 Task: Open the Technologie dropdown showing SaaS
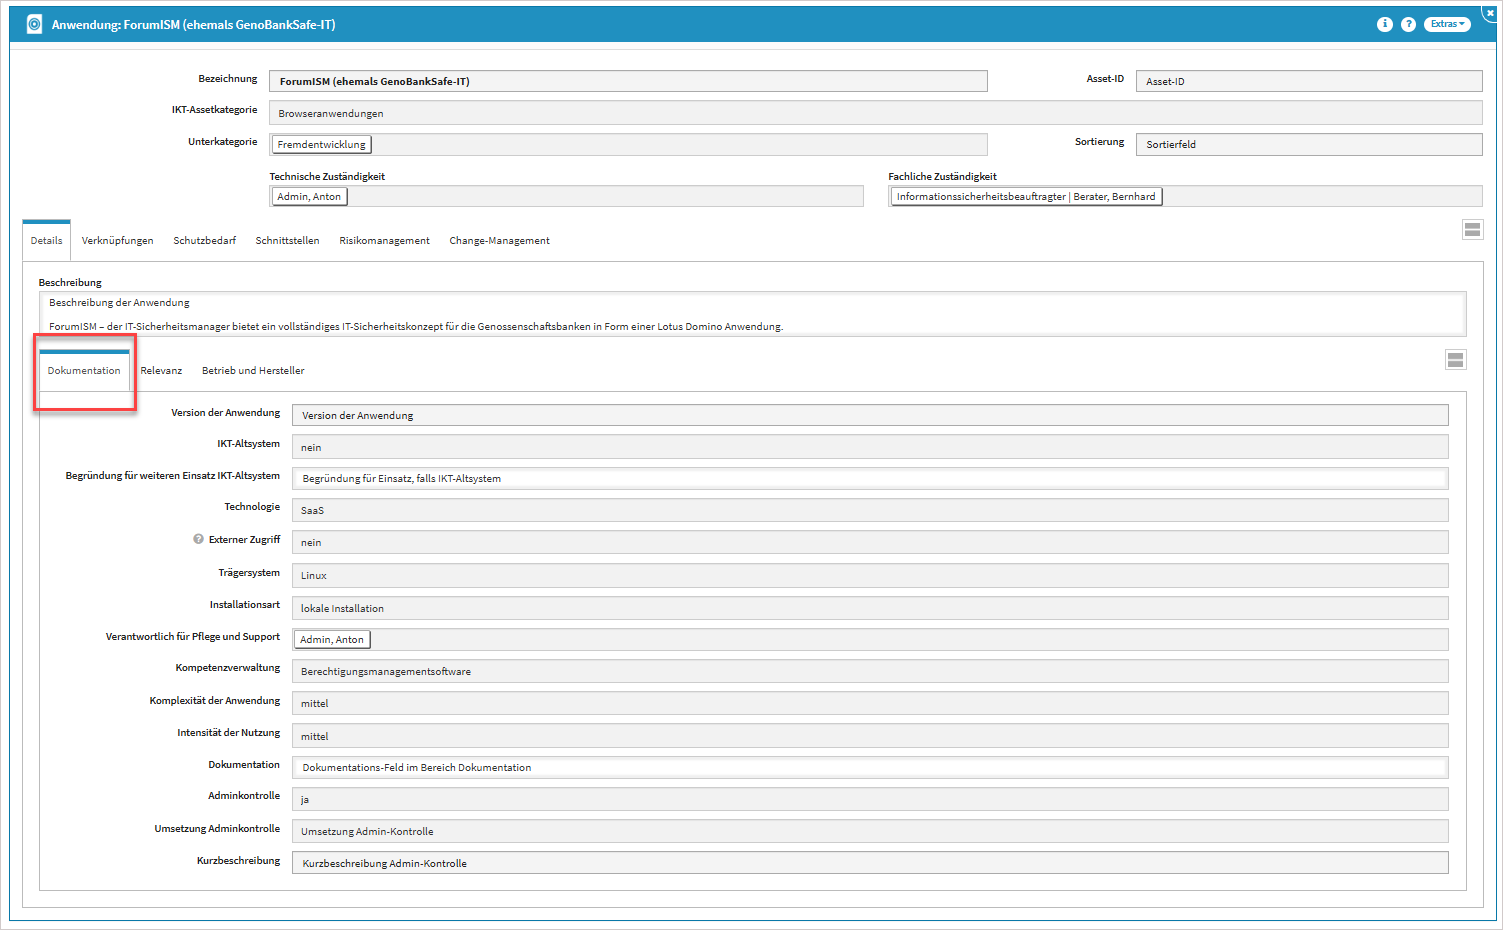[870, 510]
